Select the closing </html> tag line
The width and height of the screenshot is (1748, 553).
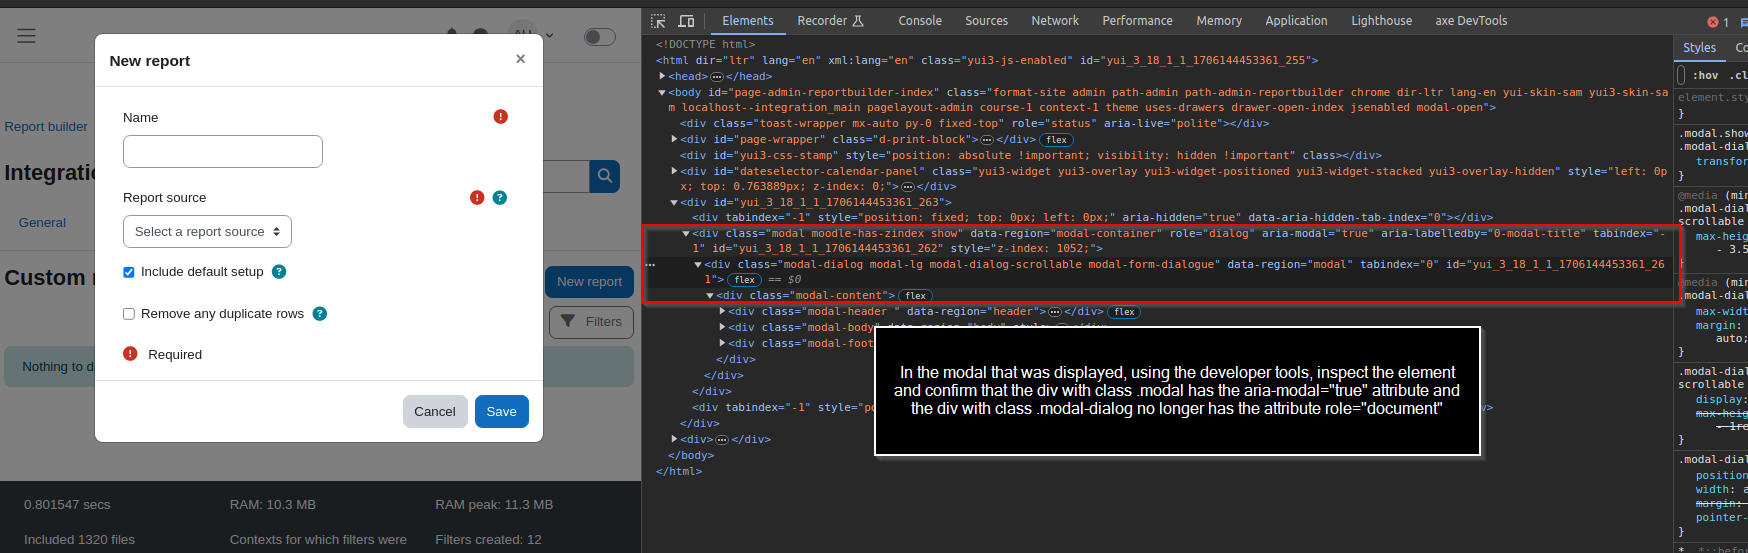(x=679, y=471)
